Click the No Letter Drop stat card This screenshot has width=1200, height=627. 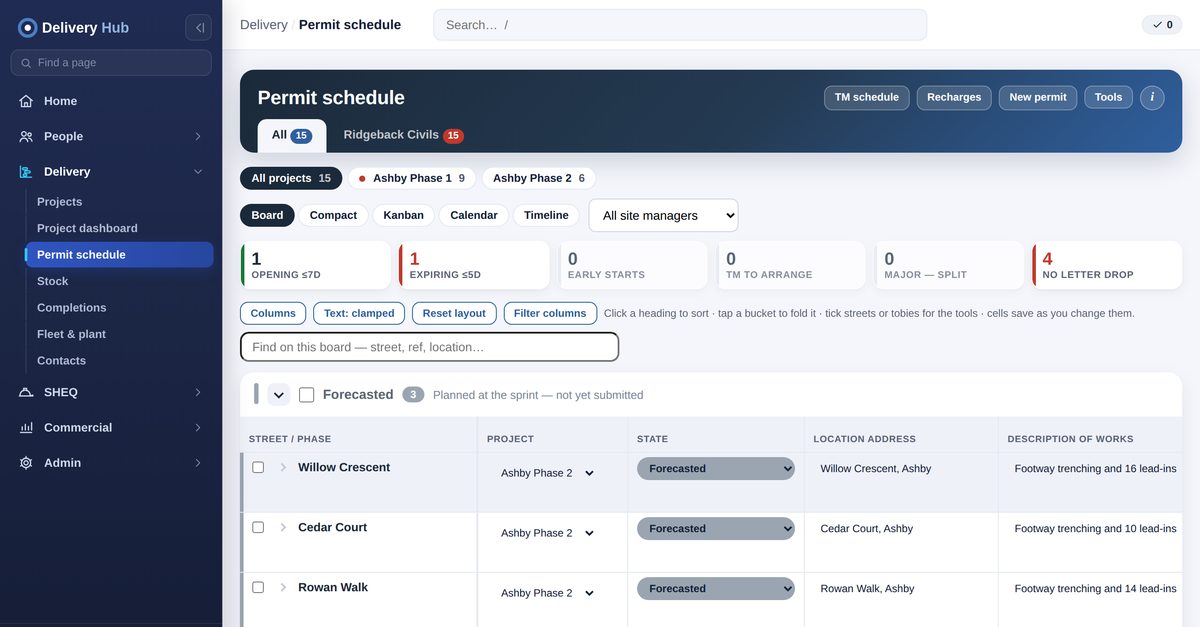point(1107,265)
